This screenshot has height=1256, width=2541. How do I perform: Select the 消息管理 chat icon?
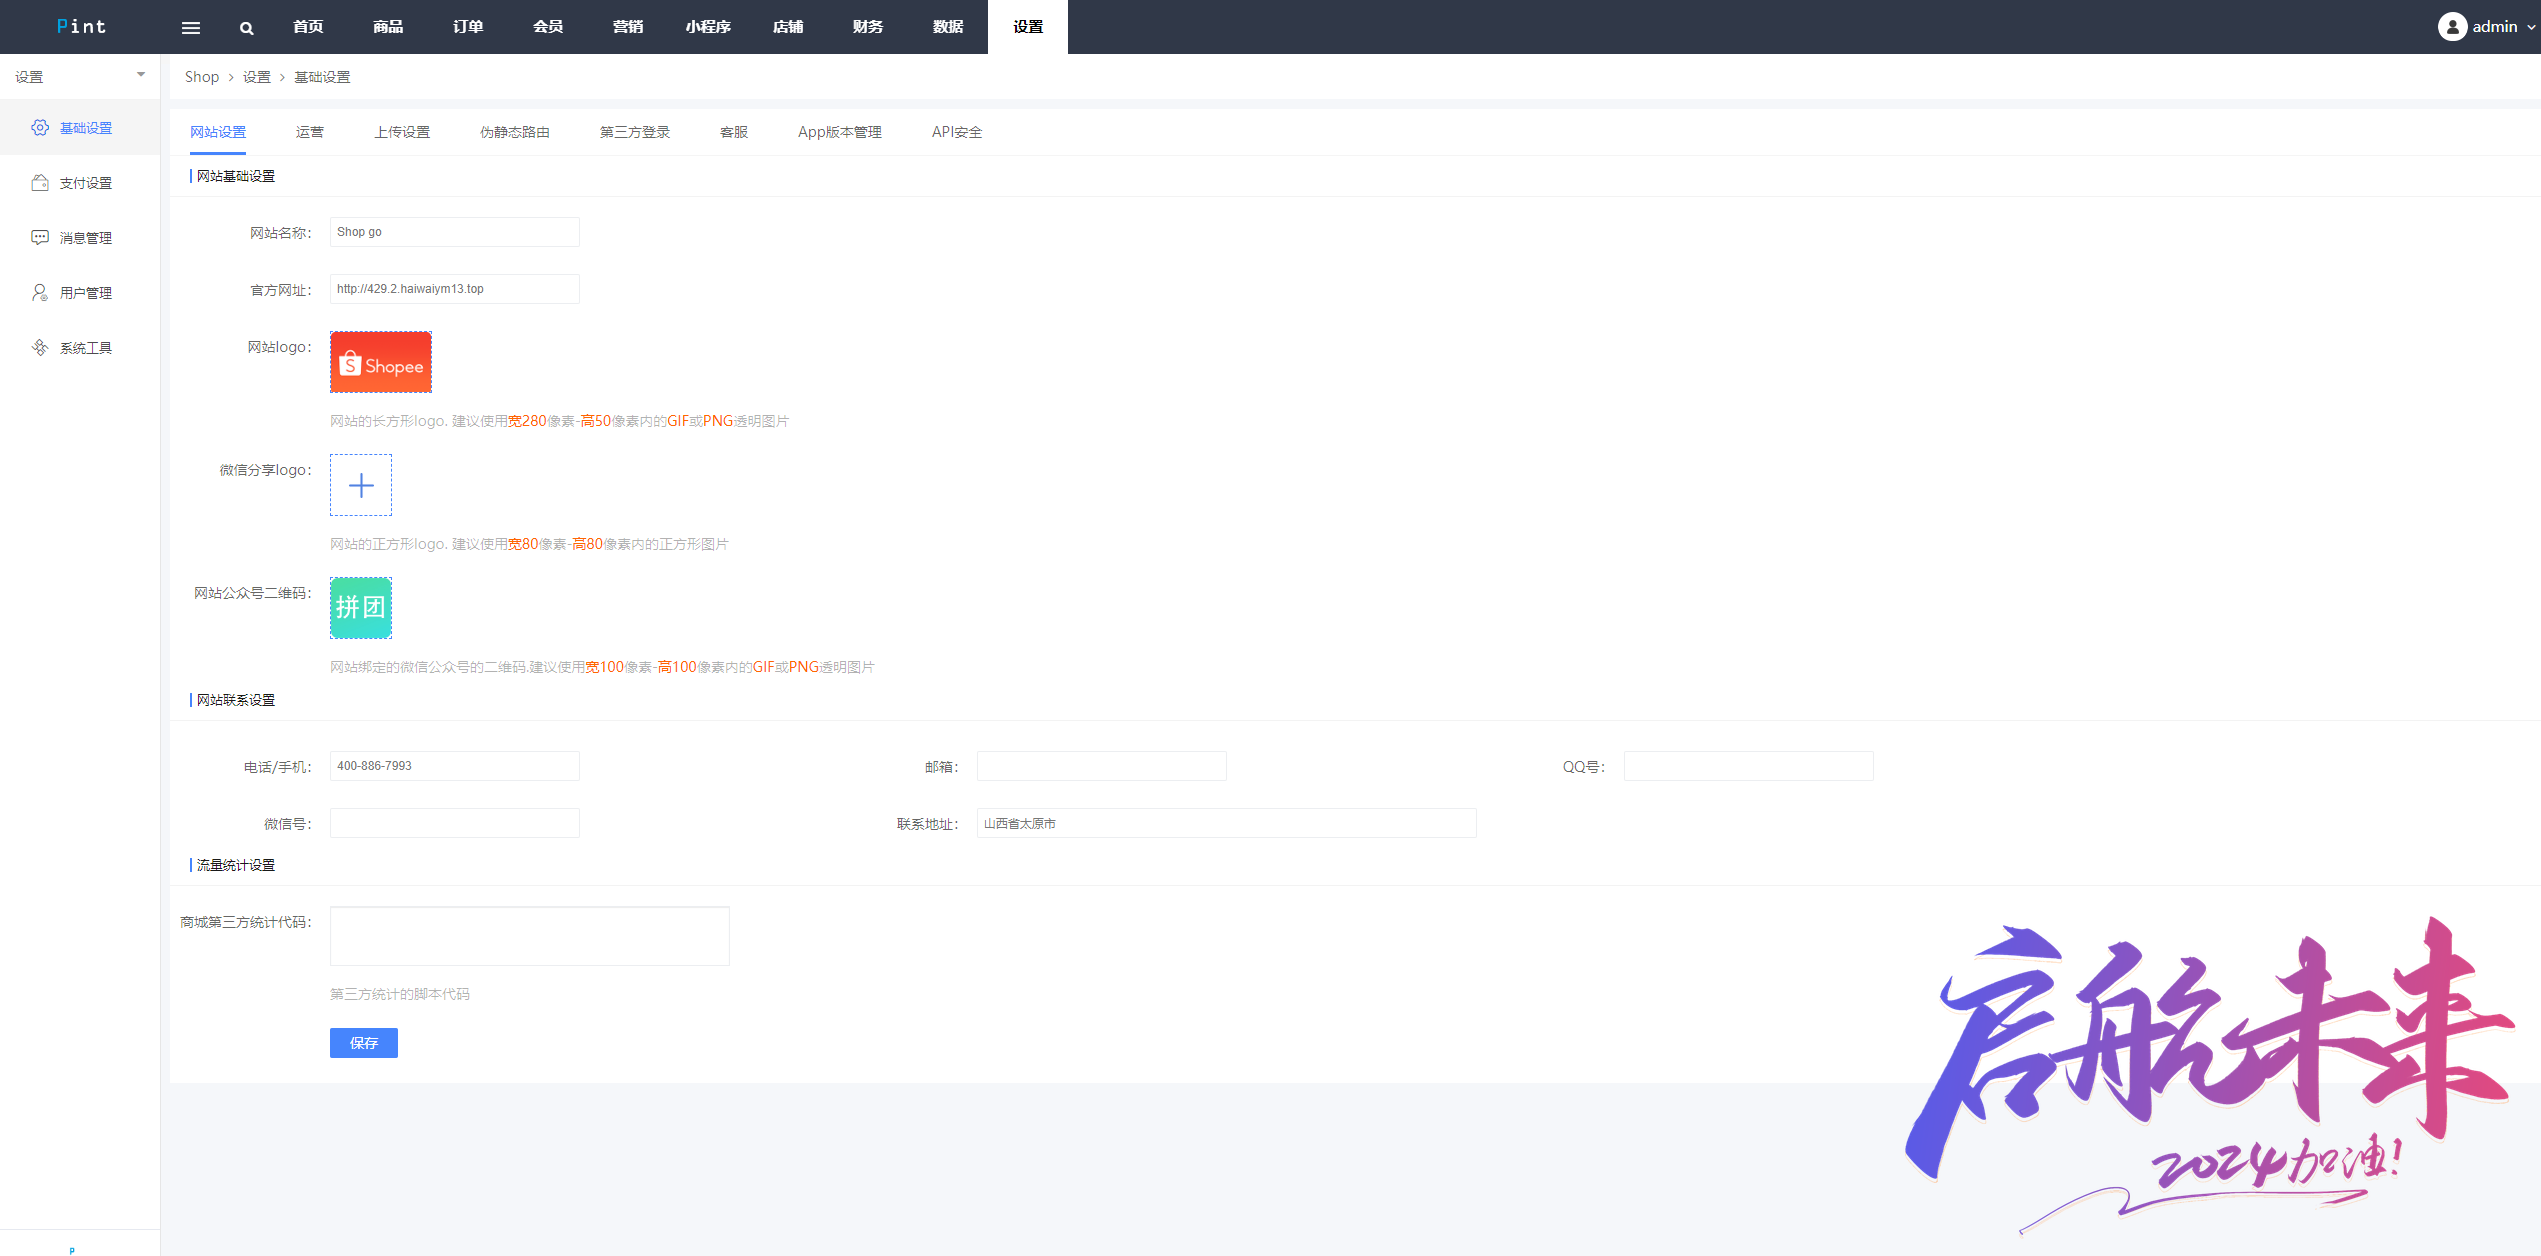point(40,237)
